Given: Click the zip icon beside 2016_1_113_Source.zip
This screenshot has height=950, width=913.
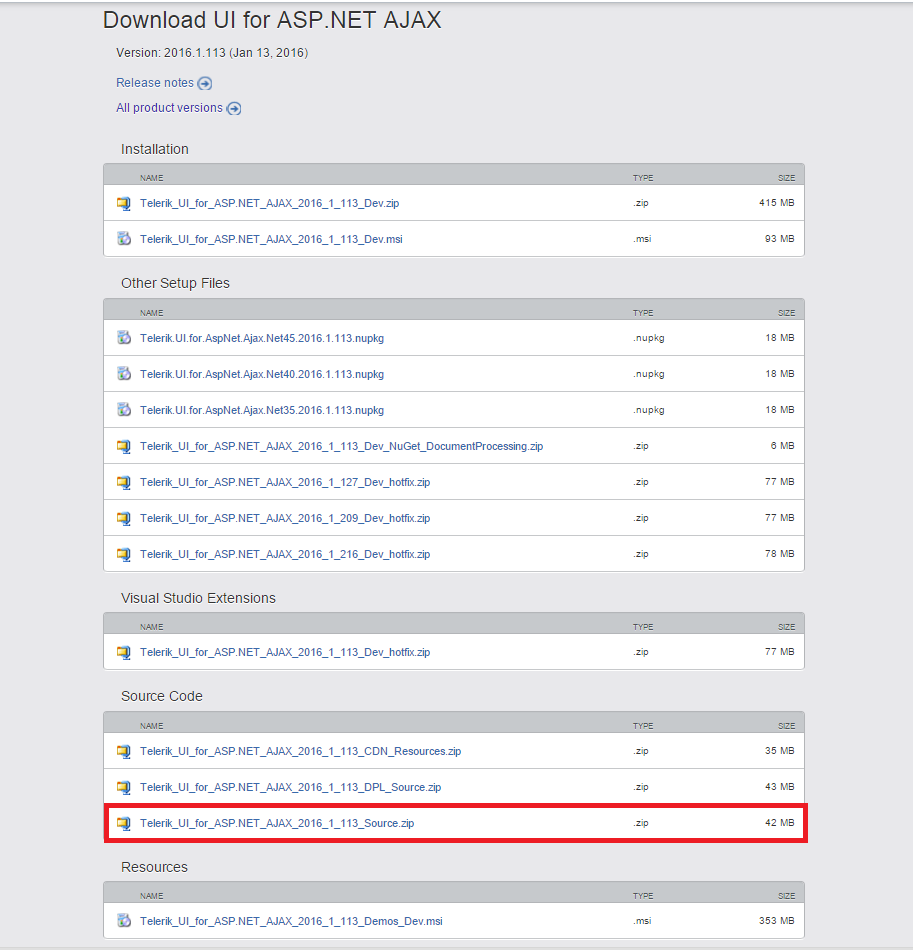Looking at the screenshot, I should (124, 823).
